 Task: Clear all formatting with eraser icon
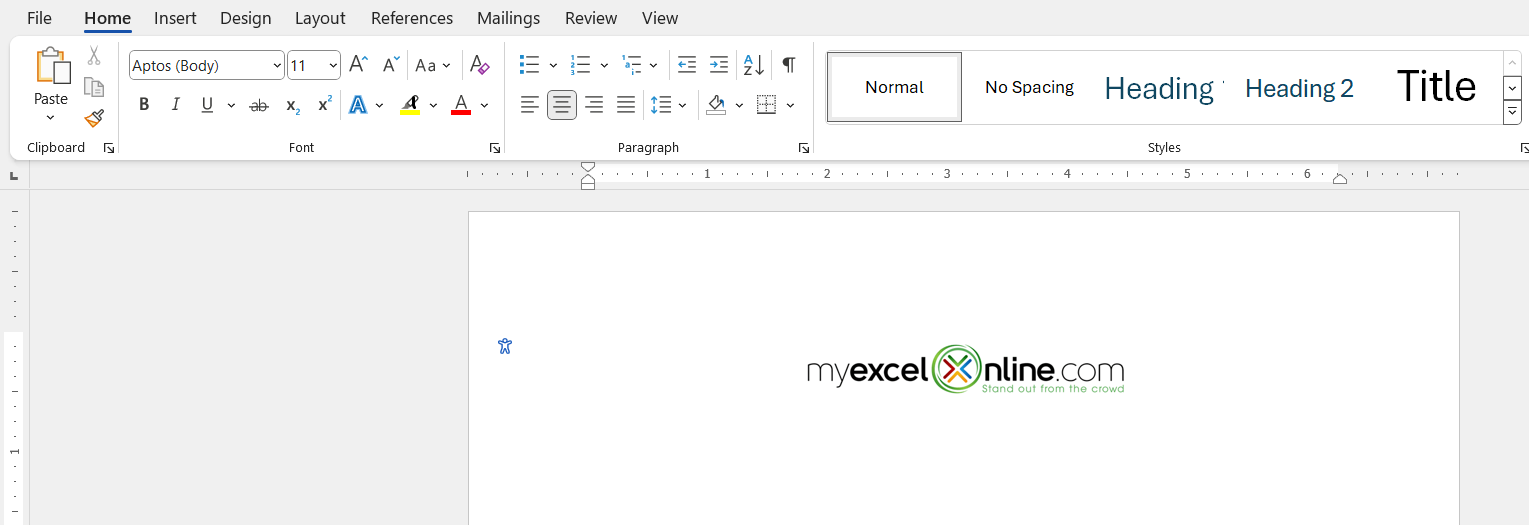pos(480,65)
